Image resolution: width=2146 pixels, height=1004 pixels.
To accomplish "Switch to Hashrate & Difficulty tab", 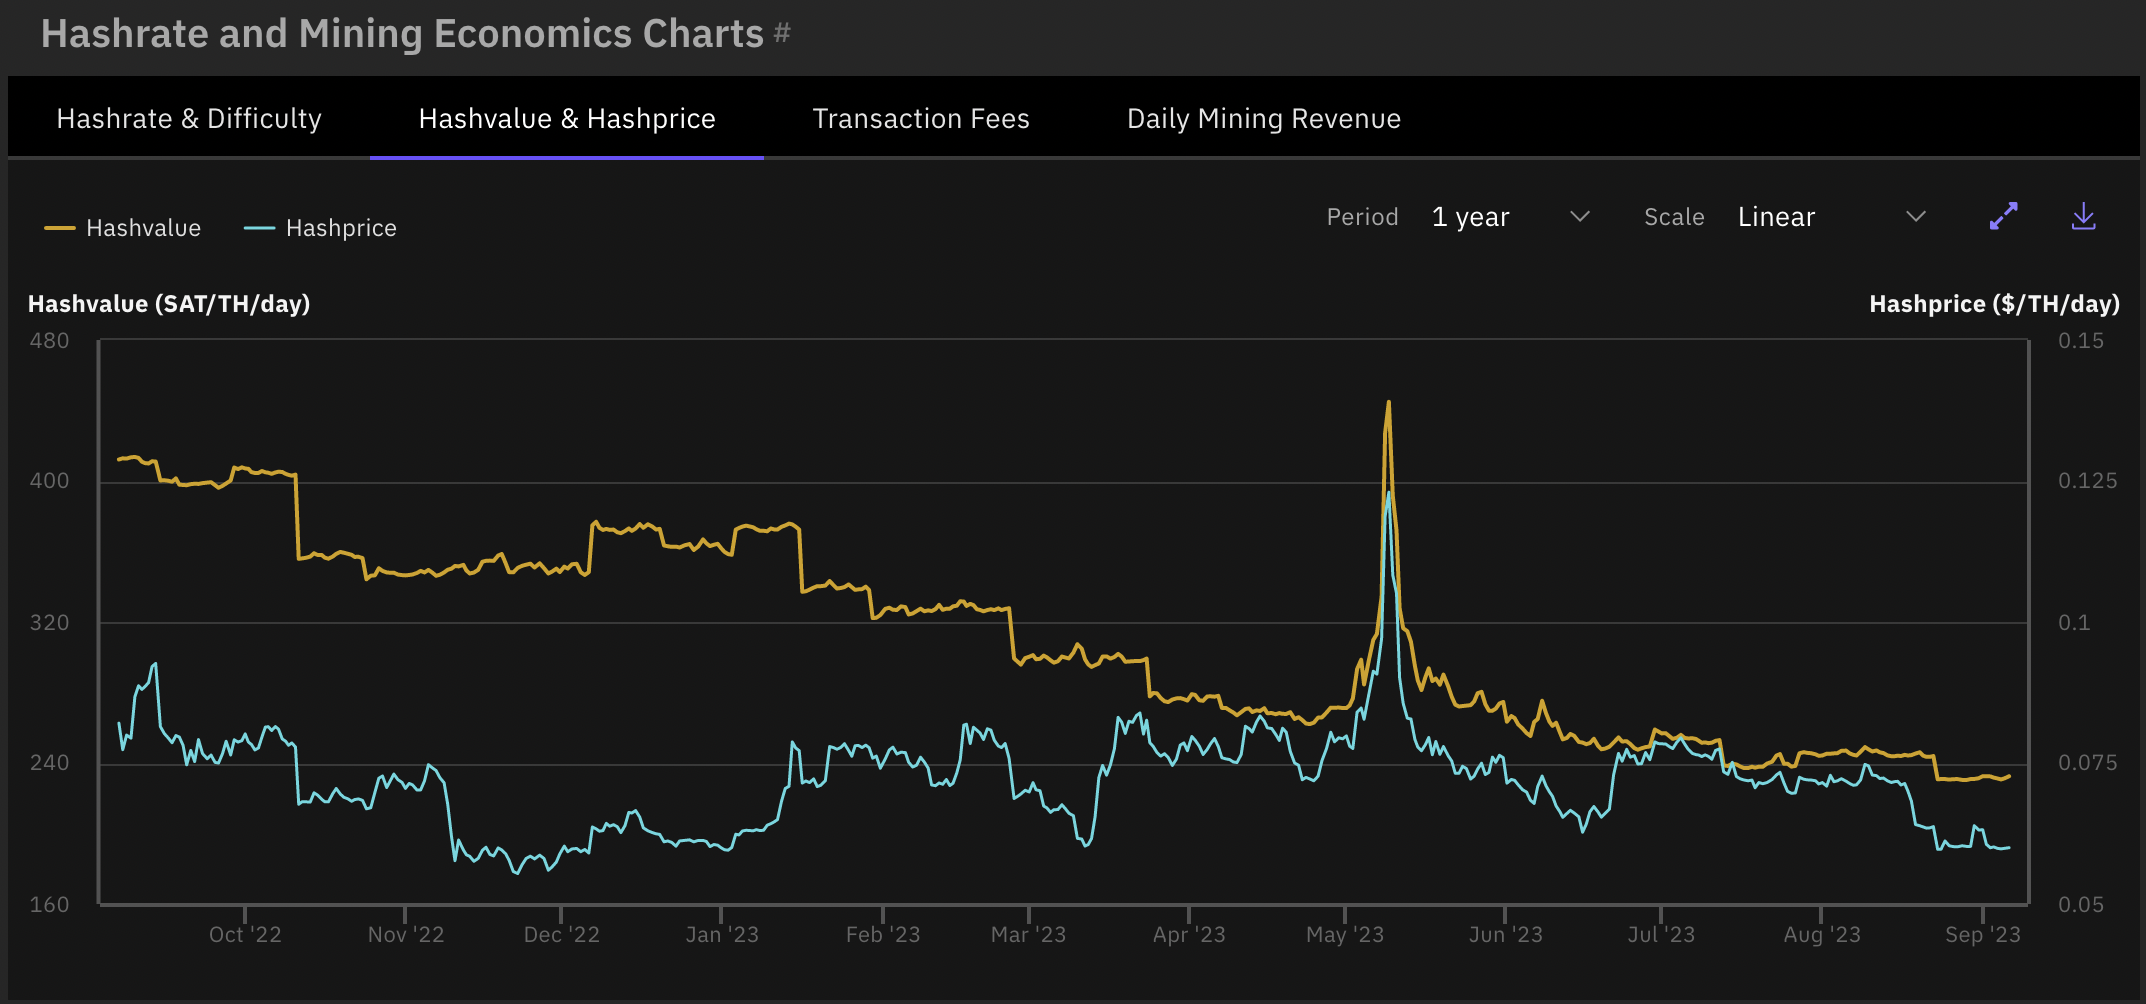I will pyautogui.click(x=189, y=118).
